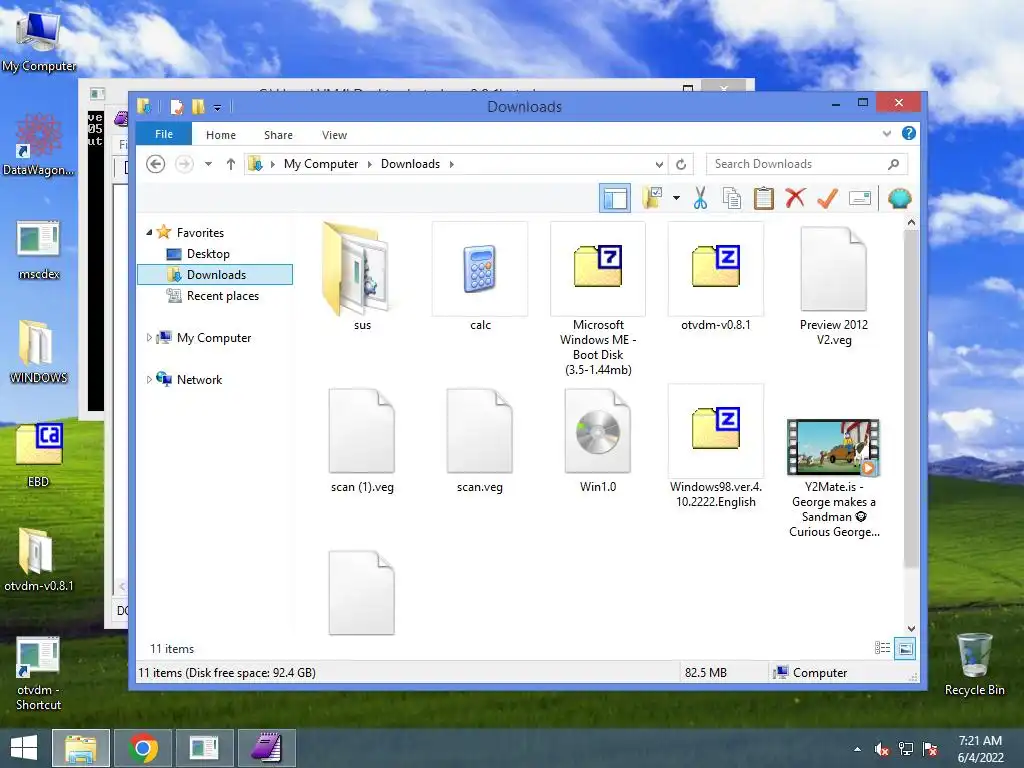Click the Cut scissors toolbar icon
The height and width of the screenshot is (768, 1024).
pos(700,198)
